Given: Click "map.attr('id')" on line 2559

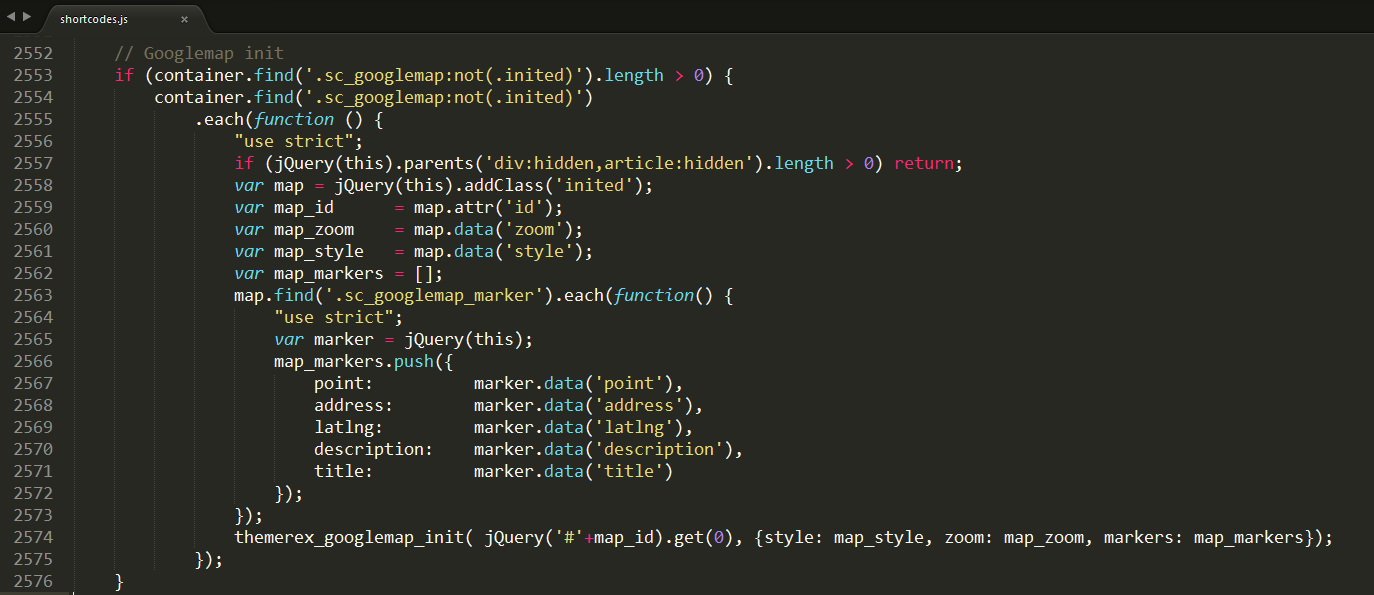Looking at the screenshot, I should 484,207.
